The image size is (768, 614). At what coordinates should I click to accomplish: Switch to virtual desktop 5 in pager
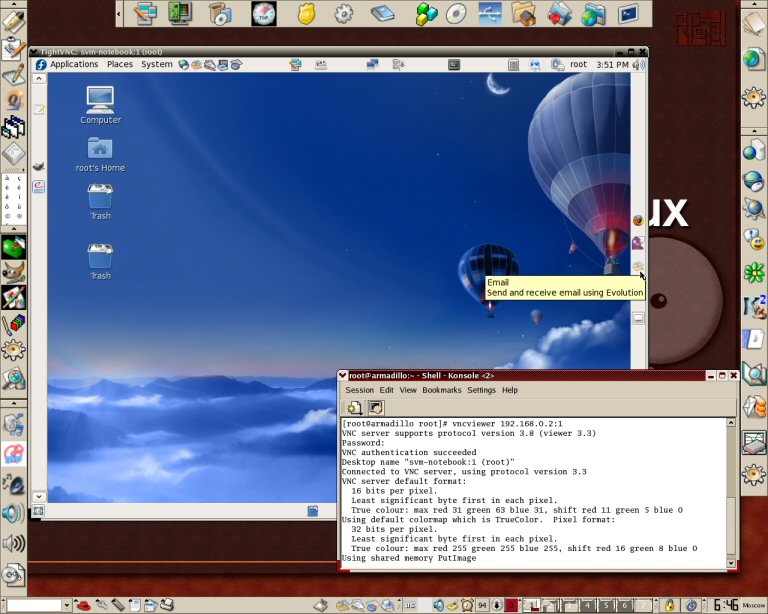606,606
